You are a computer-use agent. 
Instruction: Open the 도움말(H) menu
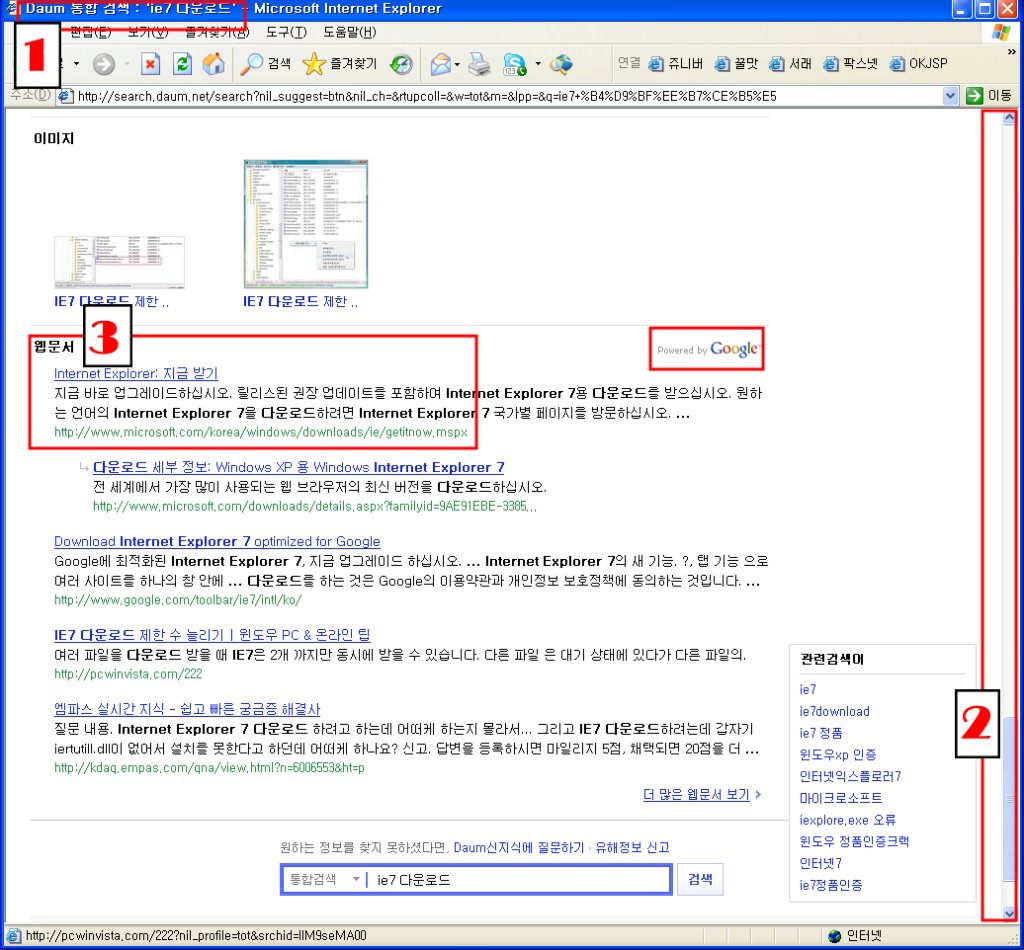349,32
